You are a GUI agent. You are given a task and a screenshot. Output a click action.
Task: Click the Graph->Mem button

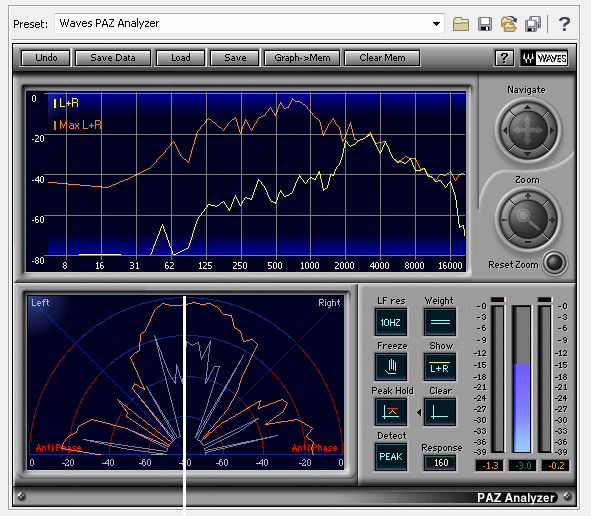[302, 58]
